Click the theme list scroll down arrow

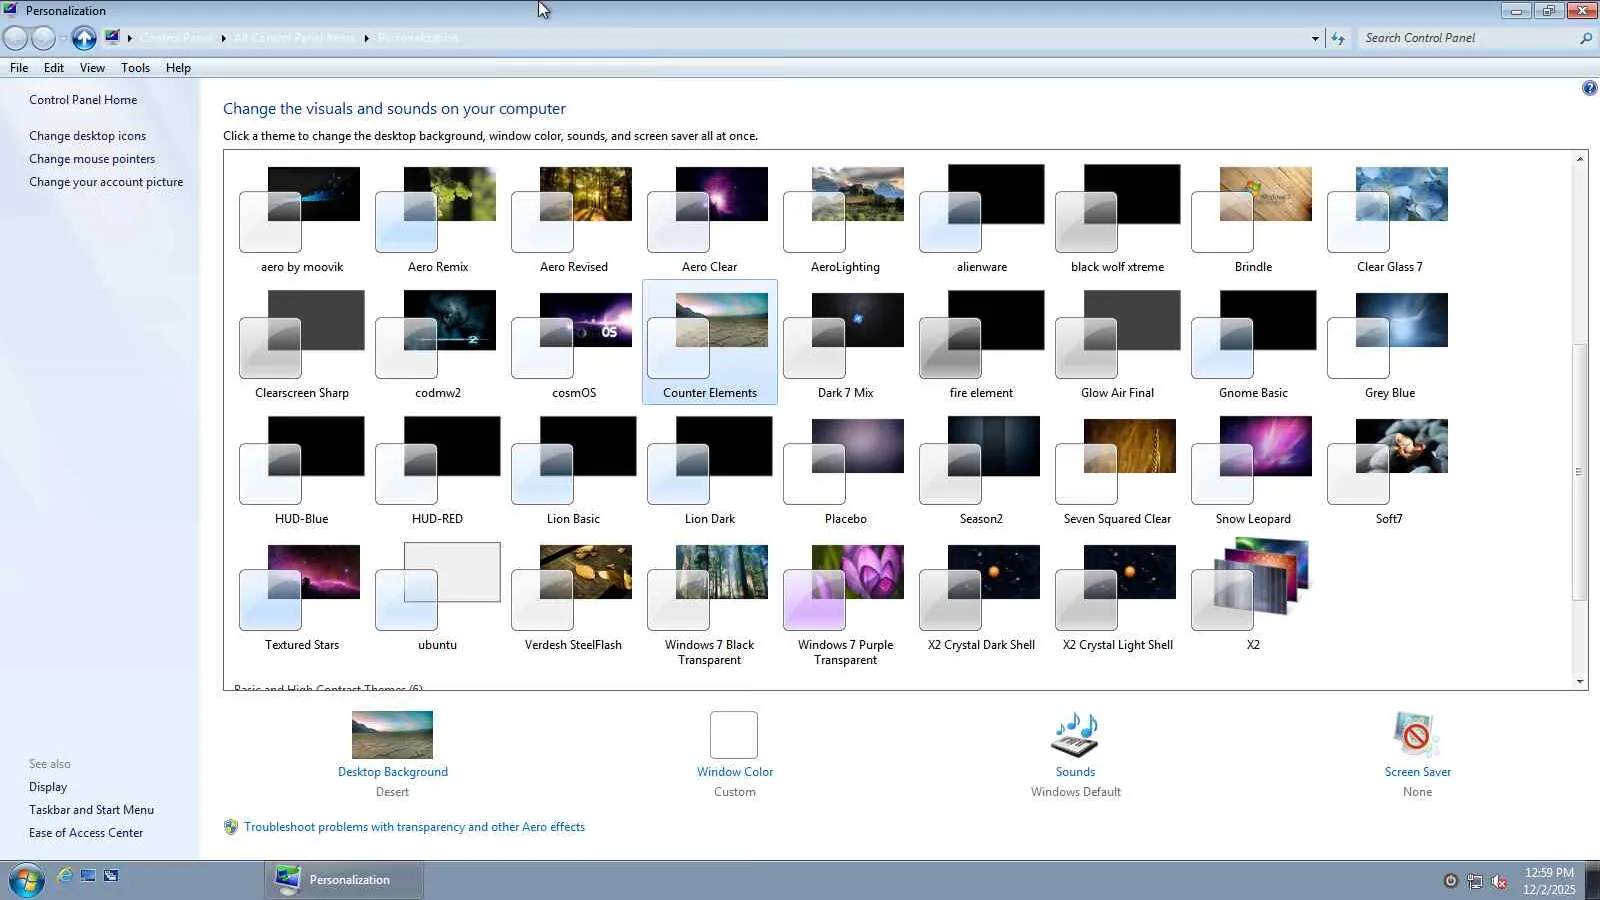[1580, 682]
